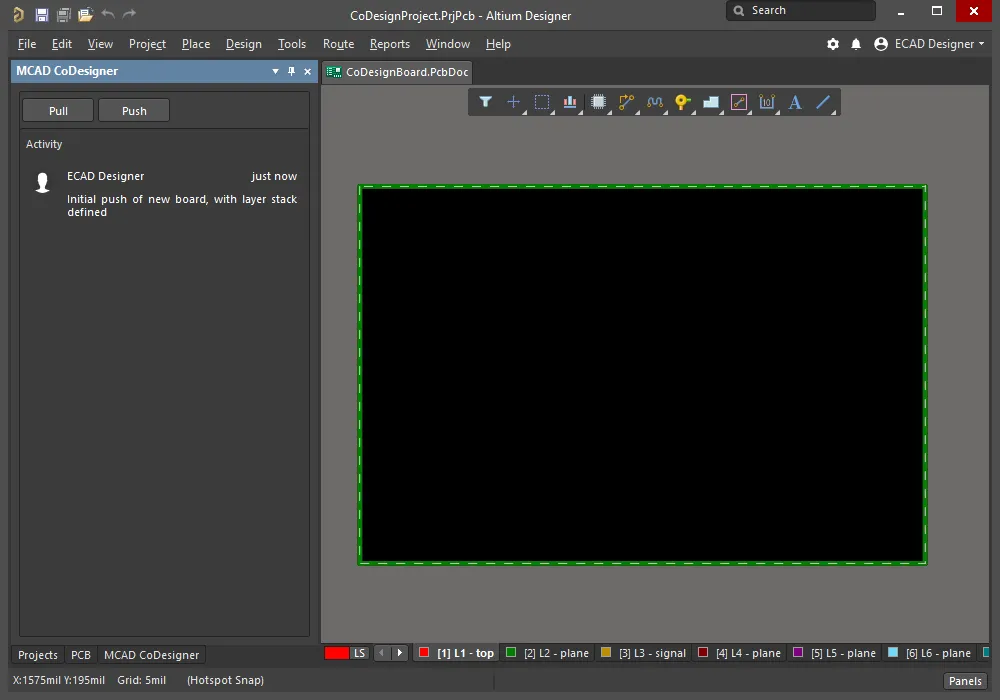
Task: Click the selection filter funnel icon
Action: pyautogui.click(x=485, y=102)
